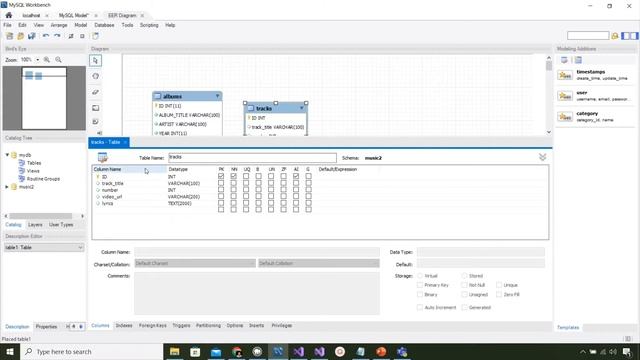
Task: Expand the music2 schema tree node
Action: coord(7,187)
